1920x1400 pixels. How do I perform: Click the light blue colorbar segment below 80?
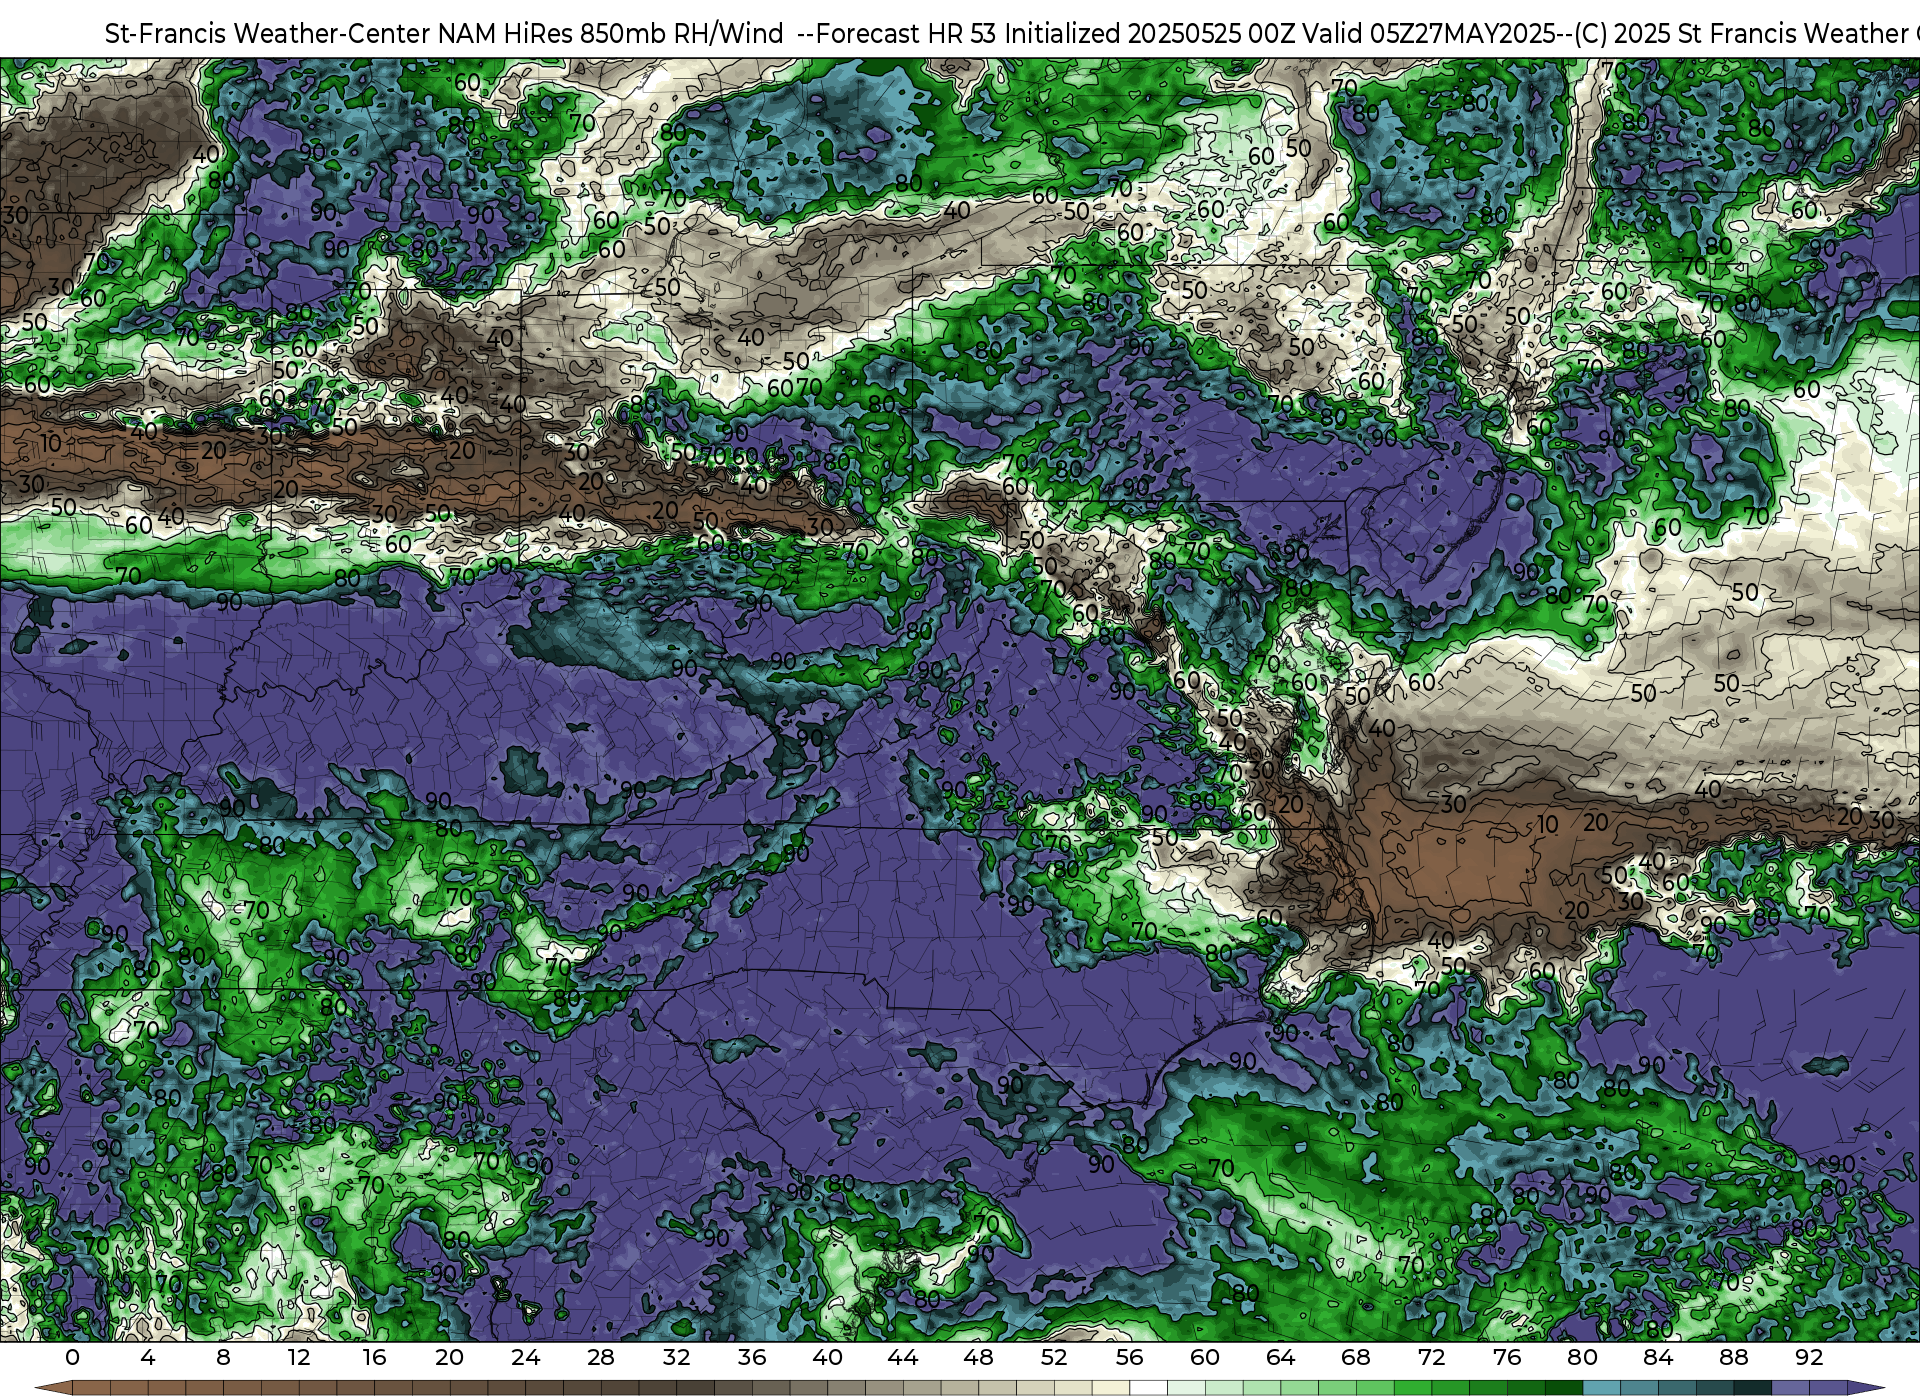(1601, 1388)
